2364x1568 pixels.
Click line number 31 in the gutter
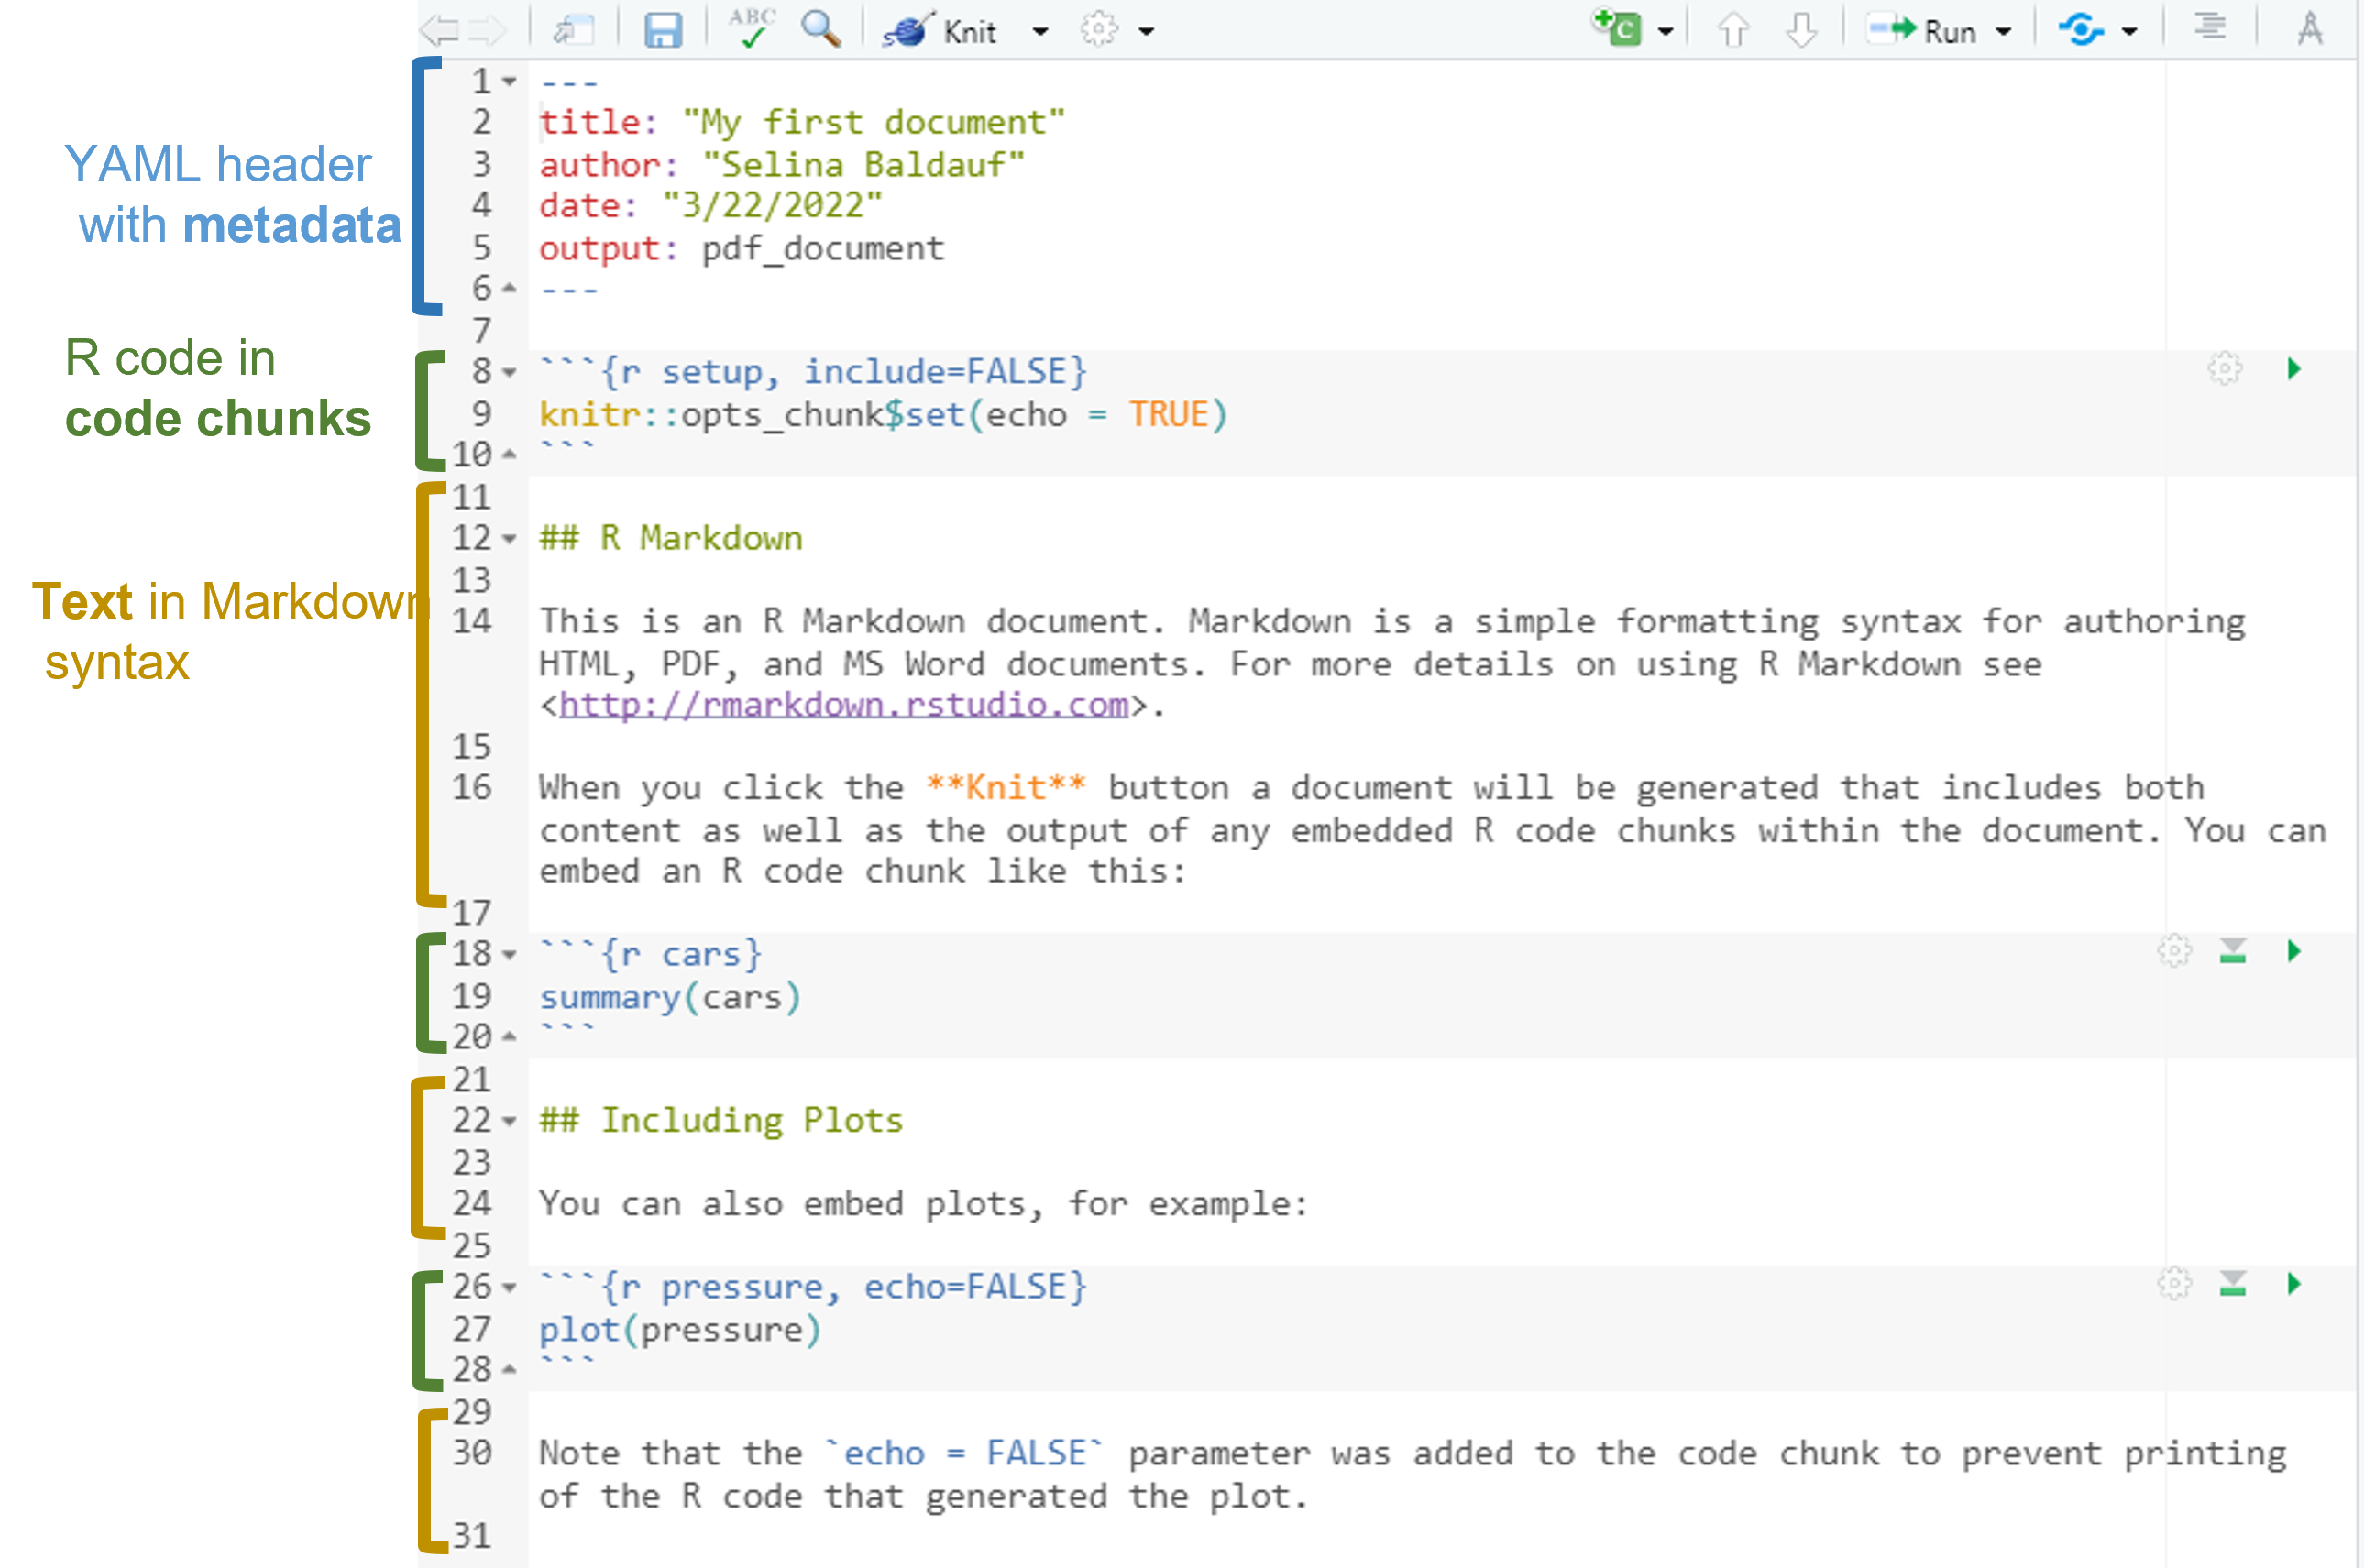point(472,1537)
